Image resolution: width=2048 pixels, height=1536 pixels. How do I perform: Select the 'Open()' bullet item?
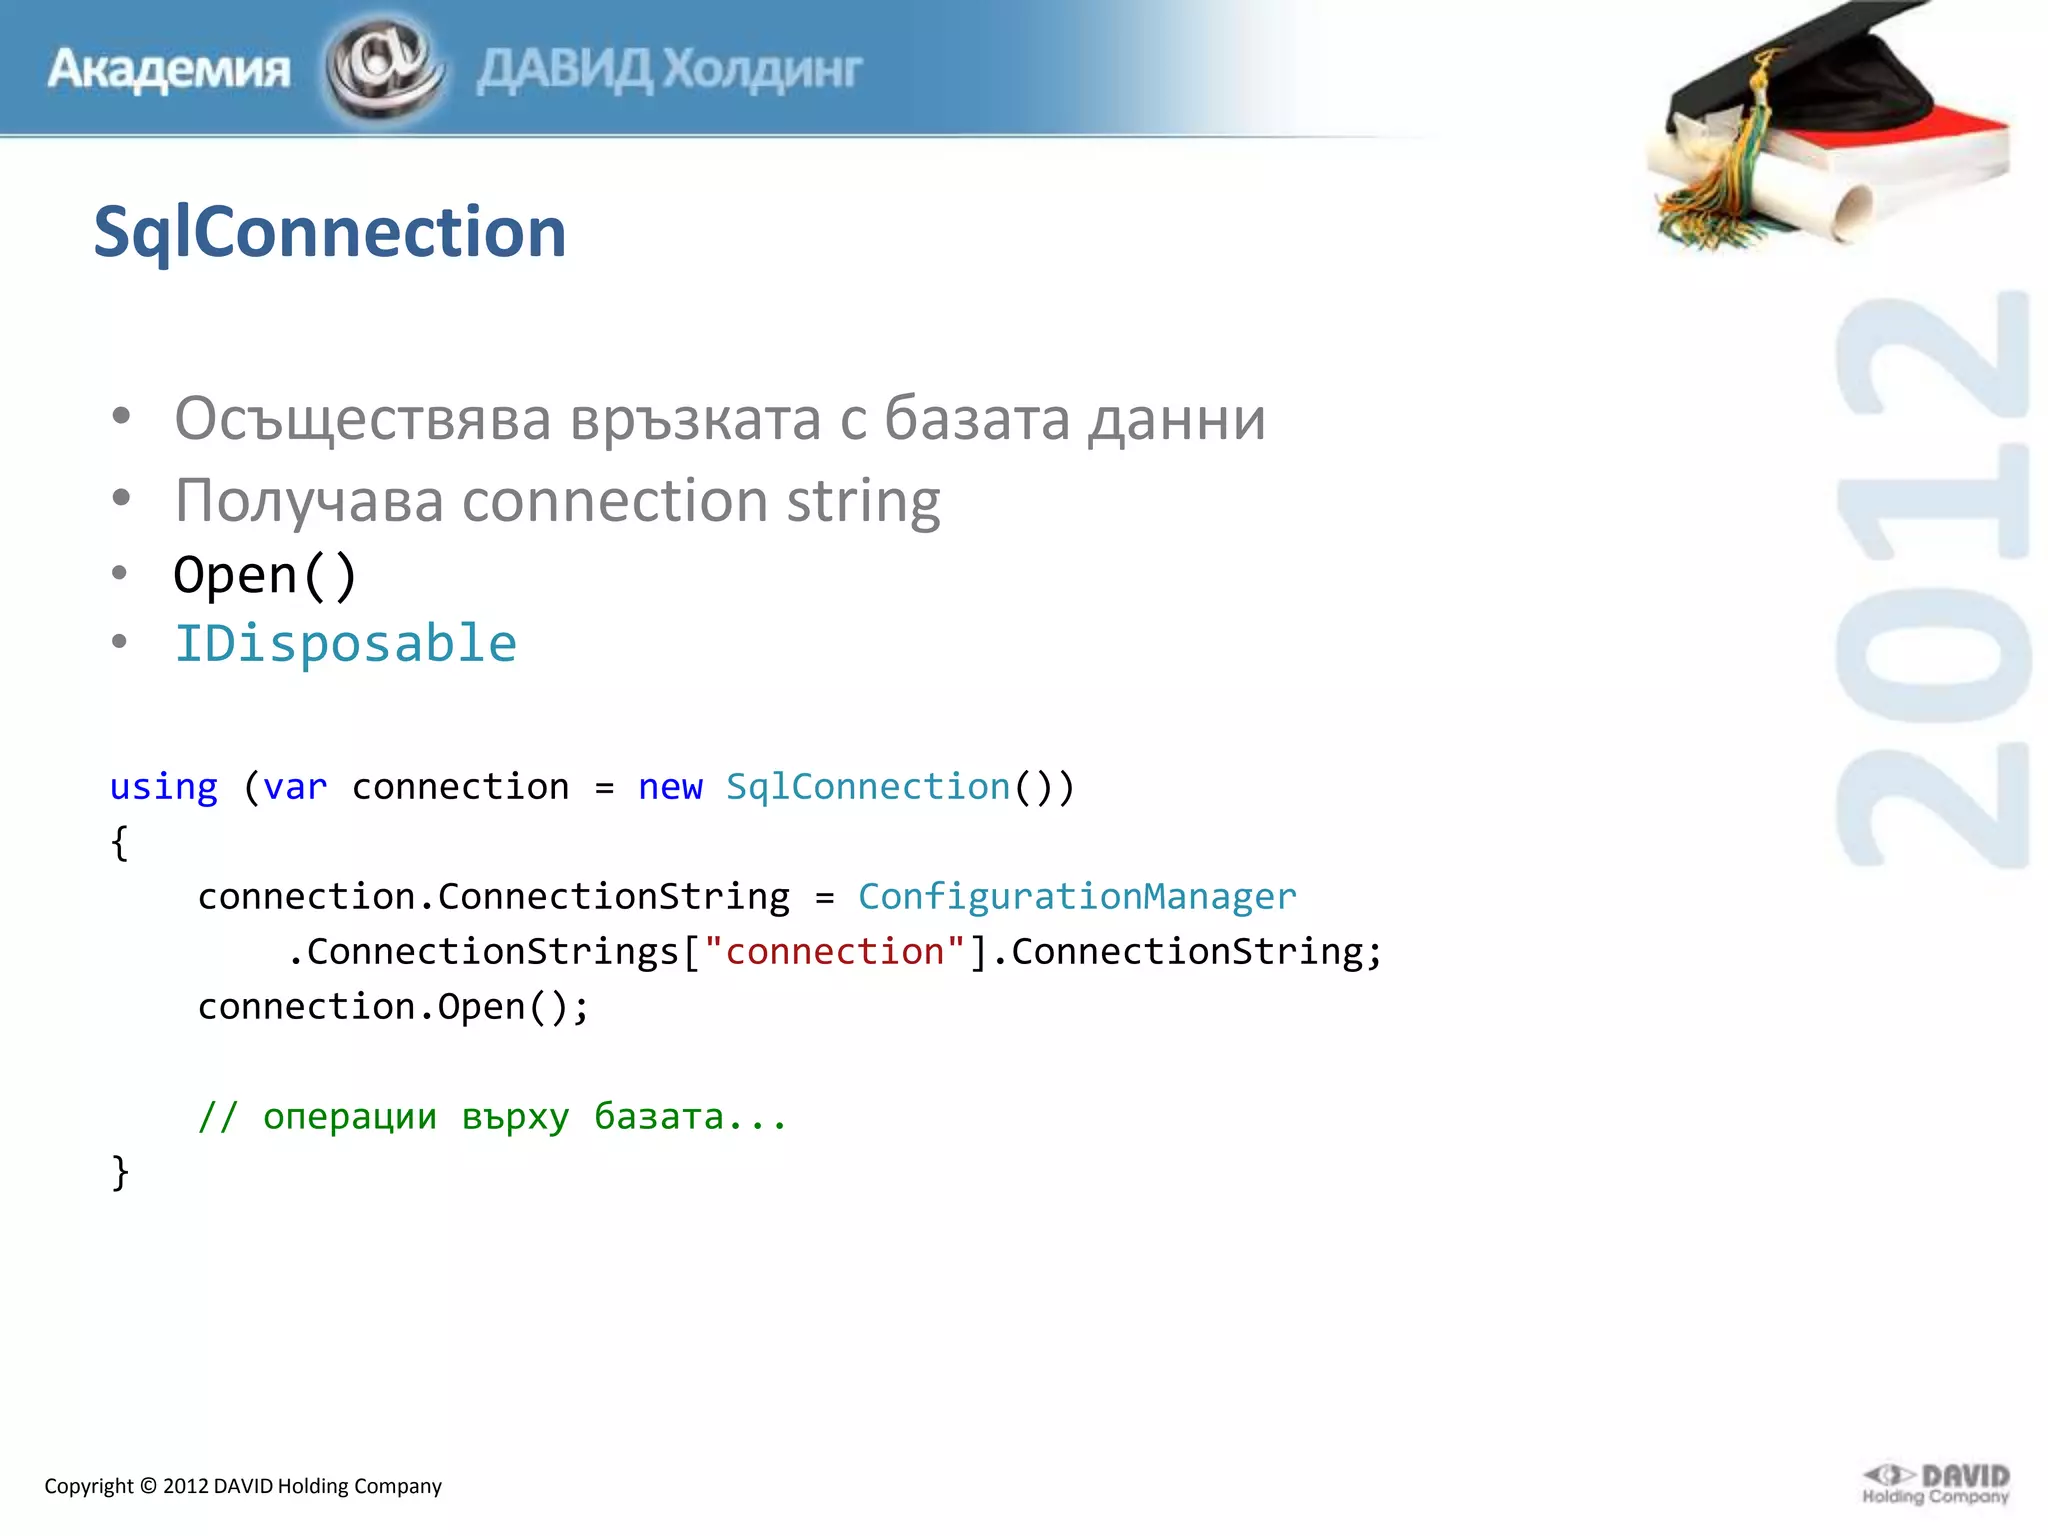tap(265, 576)
